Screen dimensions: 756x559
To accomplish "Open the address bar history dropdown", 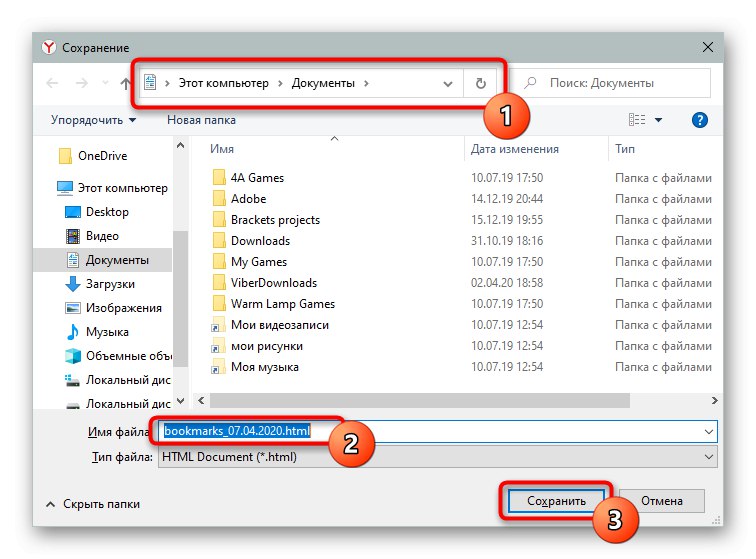I will pos(448,84).
